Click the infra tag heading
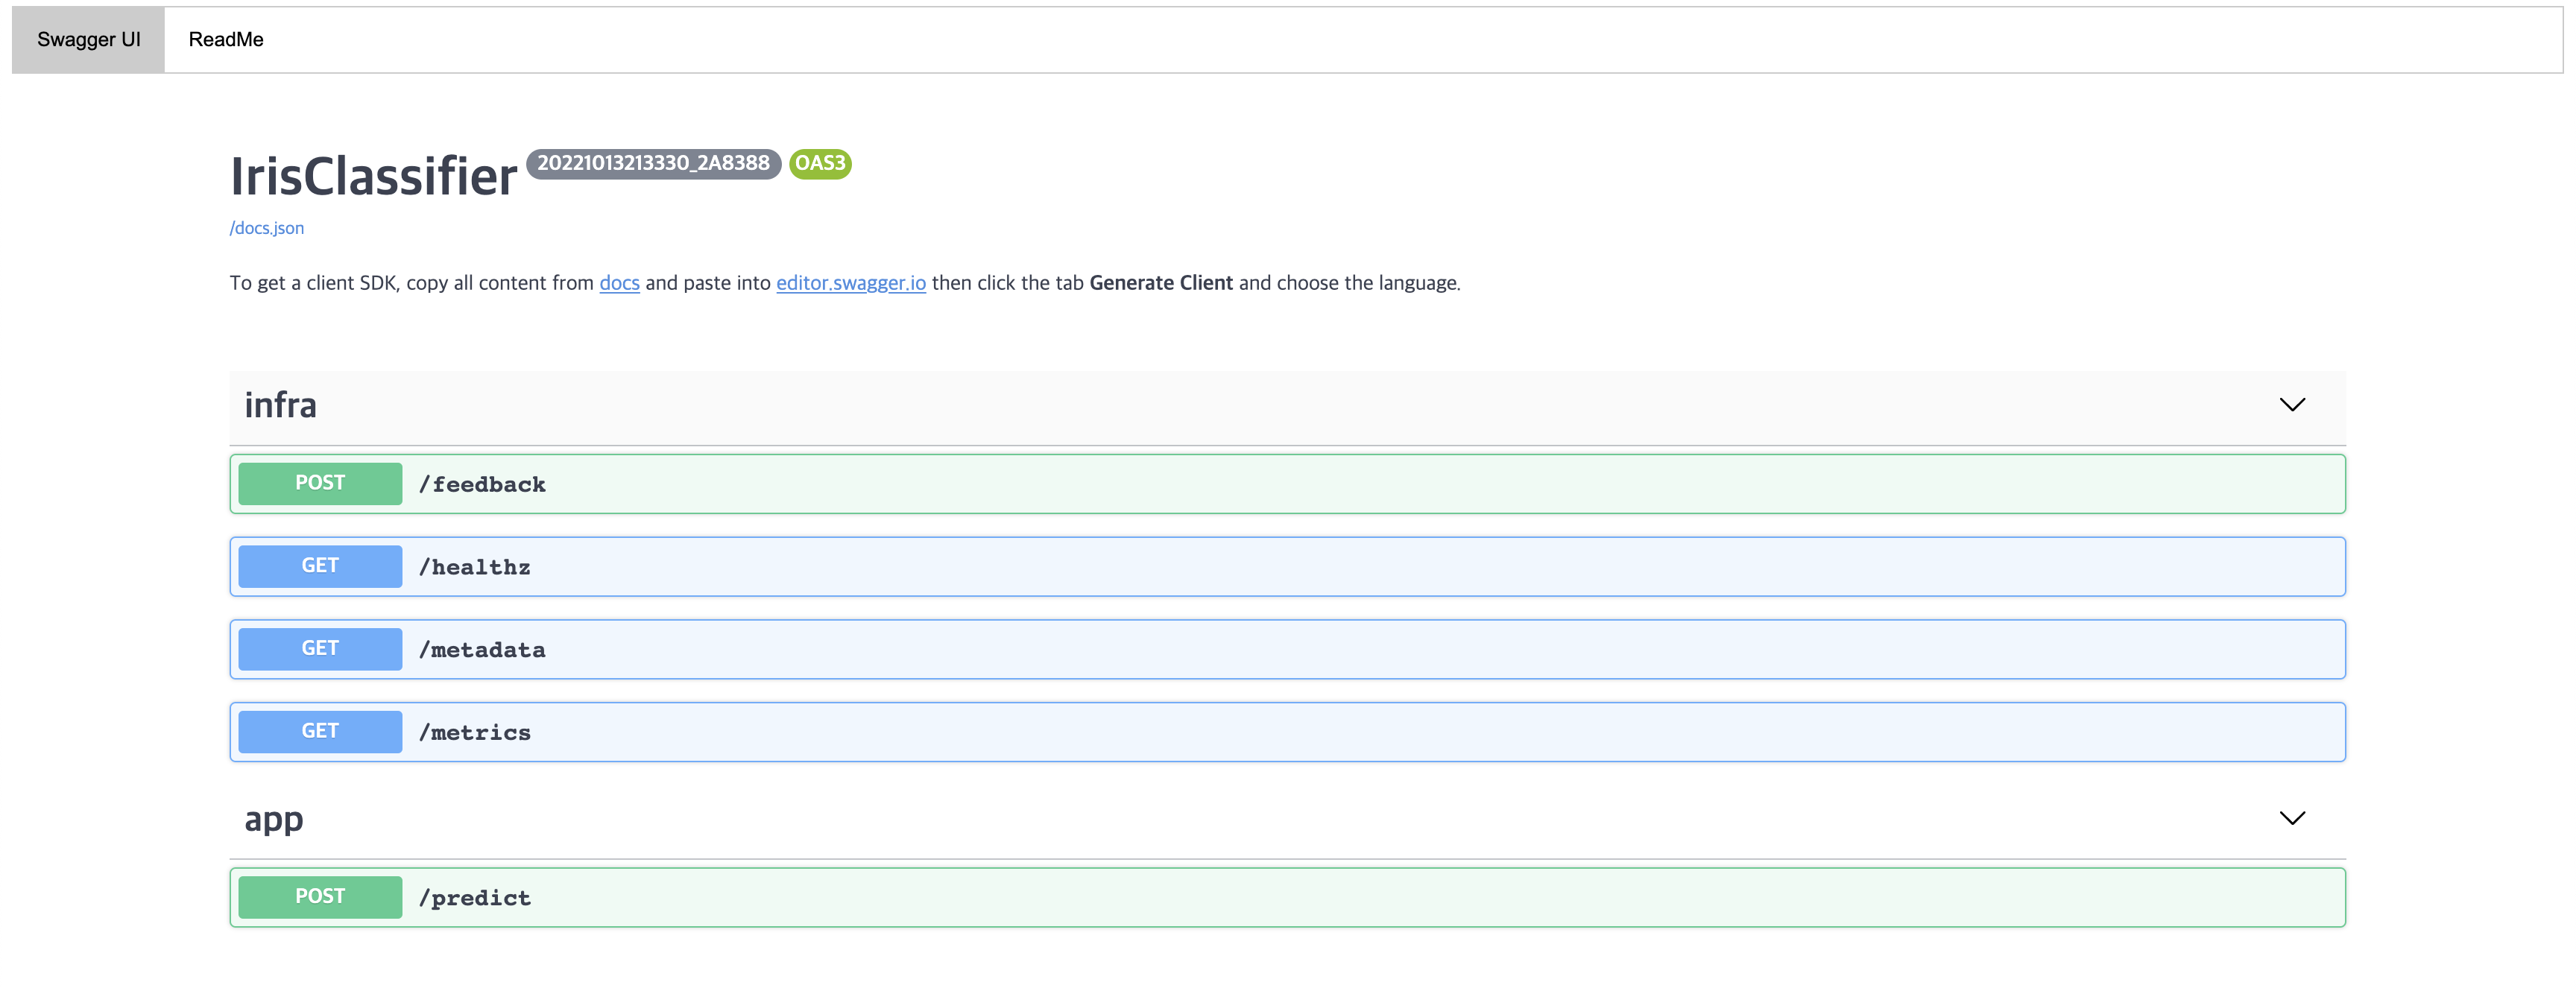Screen dimensions: 2576x988 pyautogui.click(x=281, y=405)
